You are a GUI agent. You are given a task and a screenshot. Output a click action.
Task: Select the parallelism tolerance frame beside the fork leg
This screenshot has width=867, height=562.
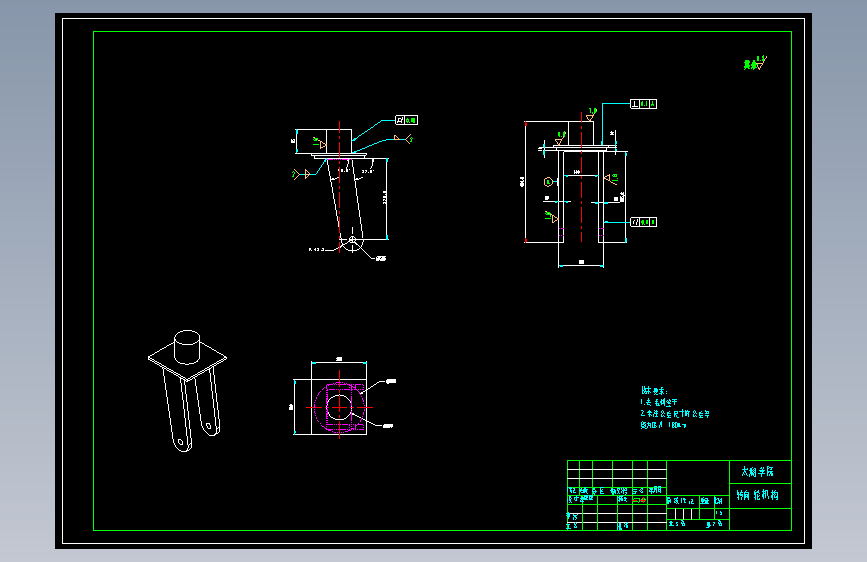pos(644,222)
